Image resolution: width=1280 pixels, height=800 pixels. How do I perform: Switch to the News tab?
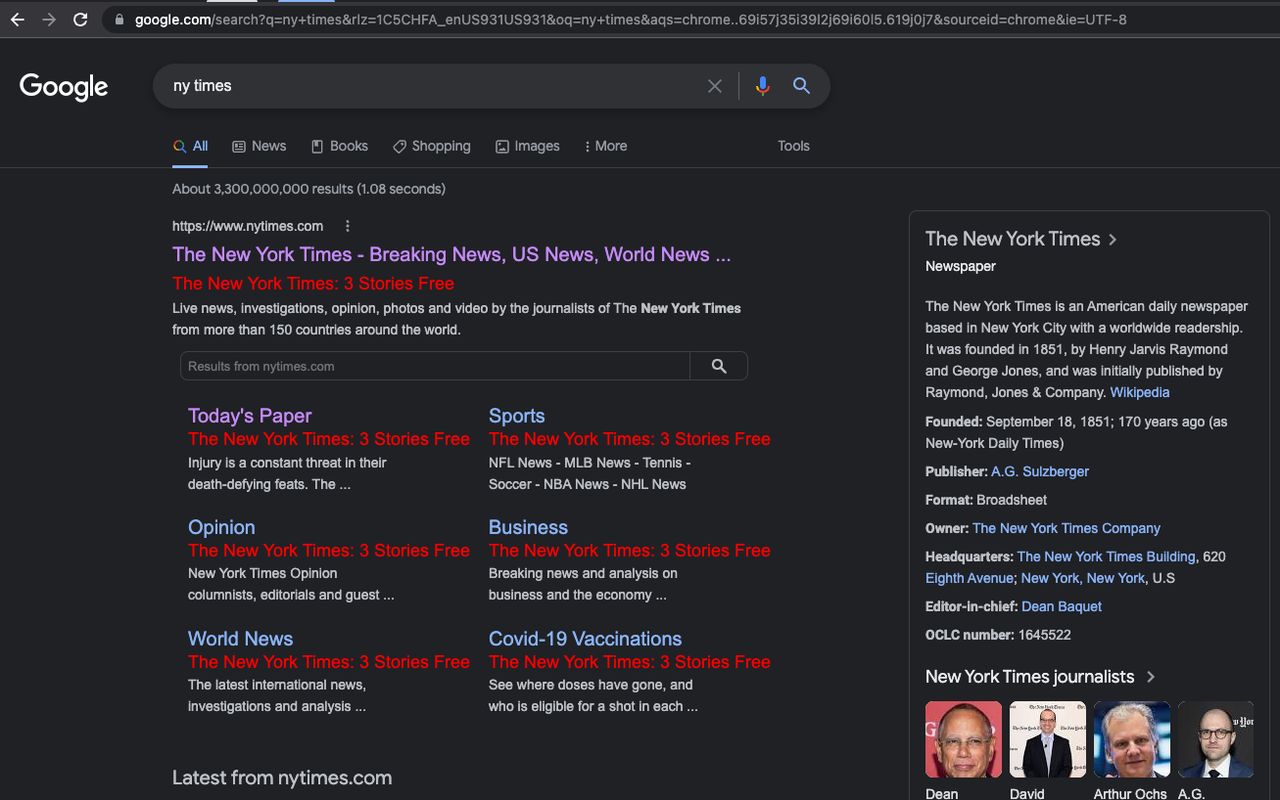coord(259,146)
